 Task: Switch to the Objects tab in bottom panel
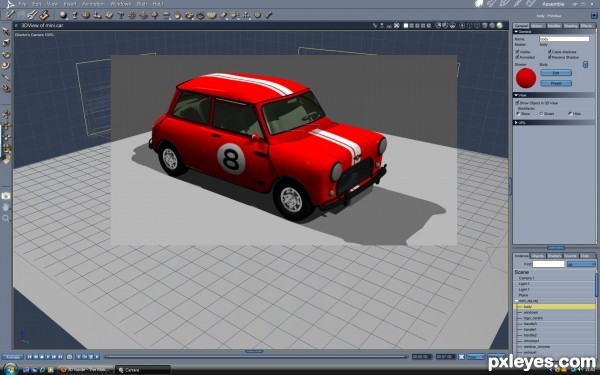tap(537, 256)
